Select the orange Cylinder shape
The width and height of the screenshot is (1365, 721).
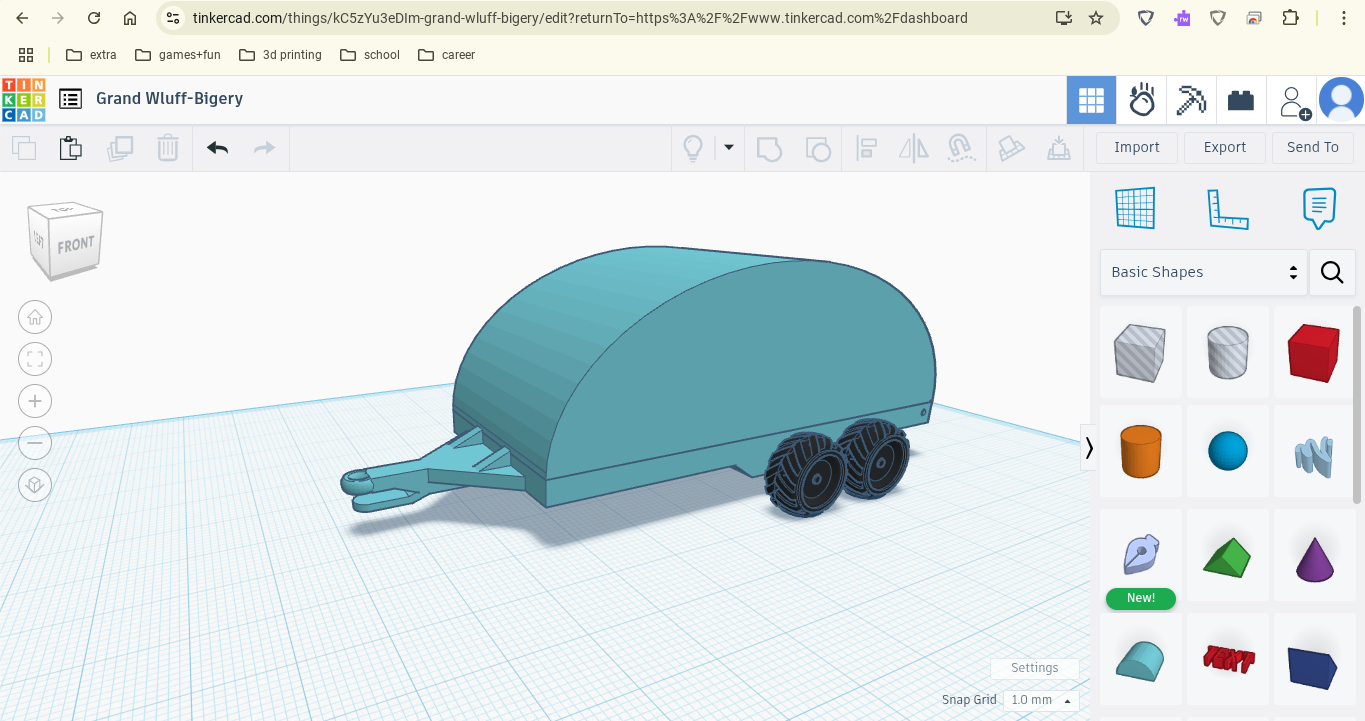tap(1141, 451)
